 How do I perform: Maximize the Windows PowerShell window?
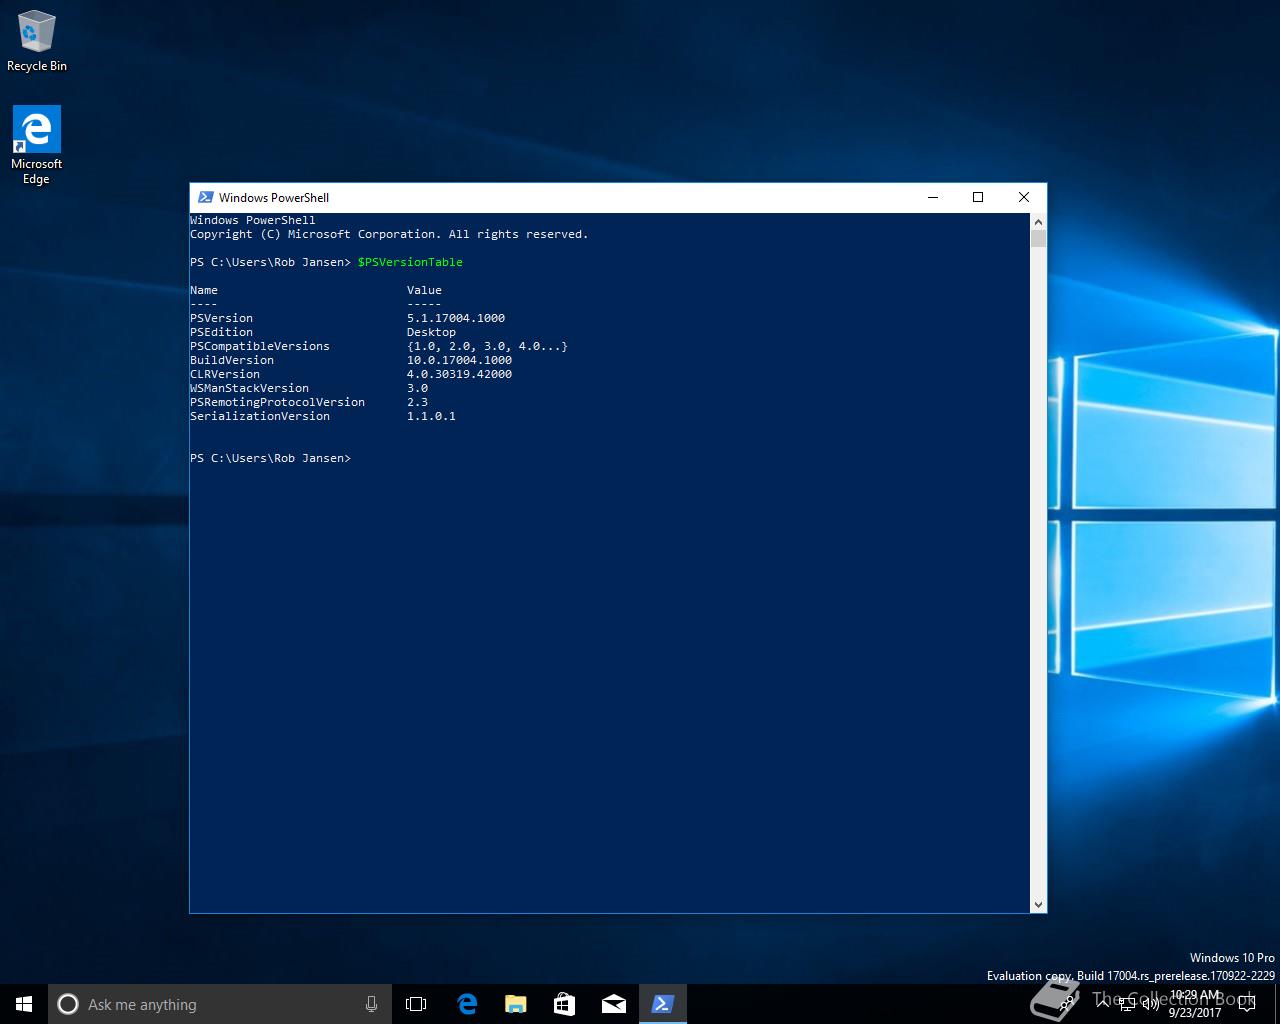(x=978, y=197)
